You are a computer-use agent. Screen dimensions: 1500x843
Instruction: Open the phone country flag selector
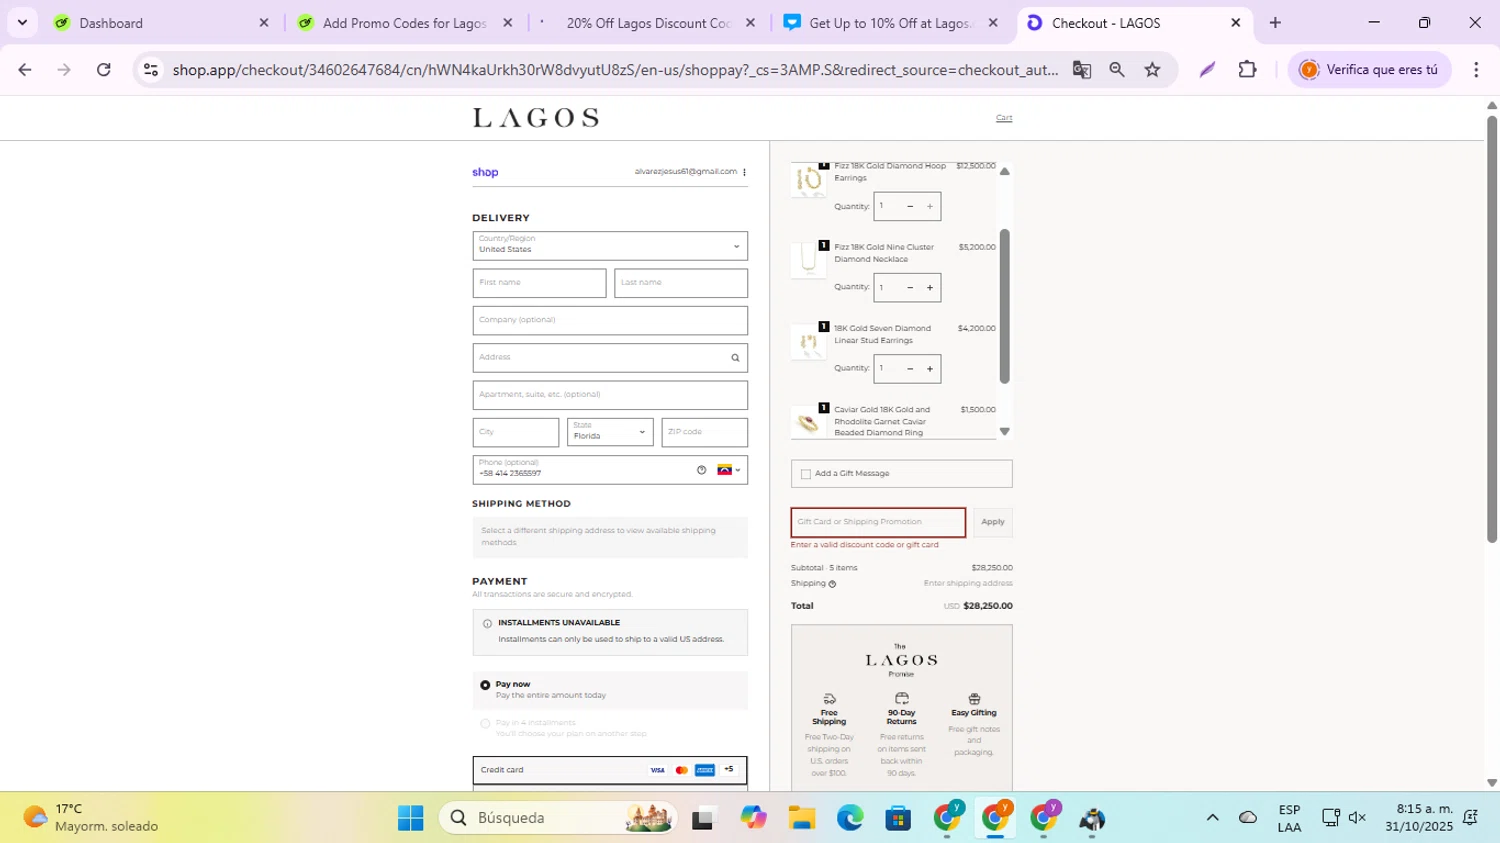click(729, 470)
